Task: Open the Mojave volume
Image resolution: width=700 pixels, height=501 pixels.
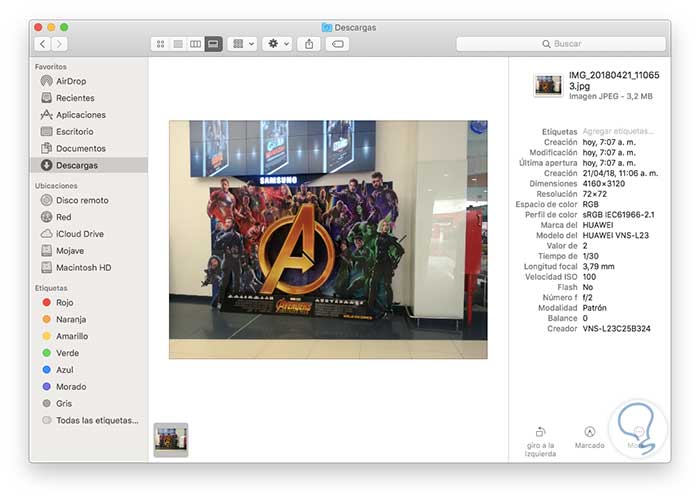Action: tap(88, 251)
